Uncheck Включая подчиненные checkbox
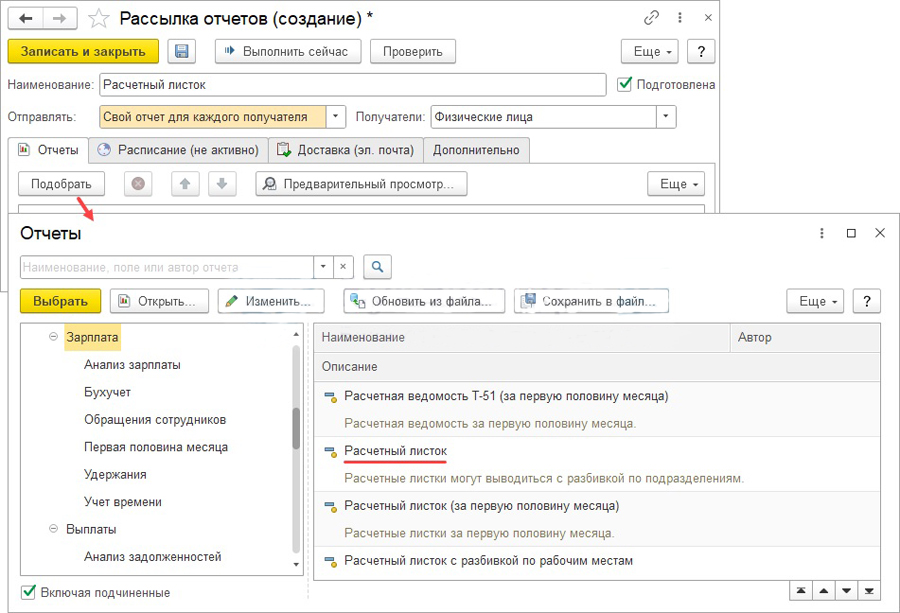Image resolution: width=900 pixels, height=613 pixels. [x=29, y=592]
